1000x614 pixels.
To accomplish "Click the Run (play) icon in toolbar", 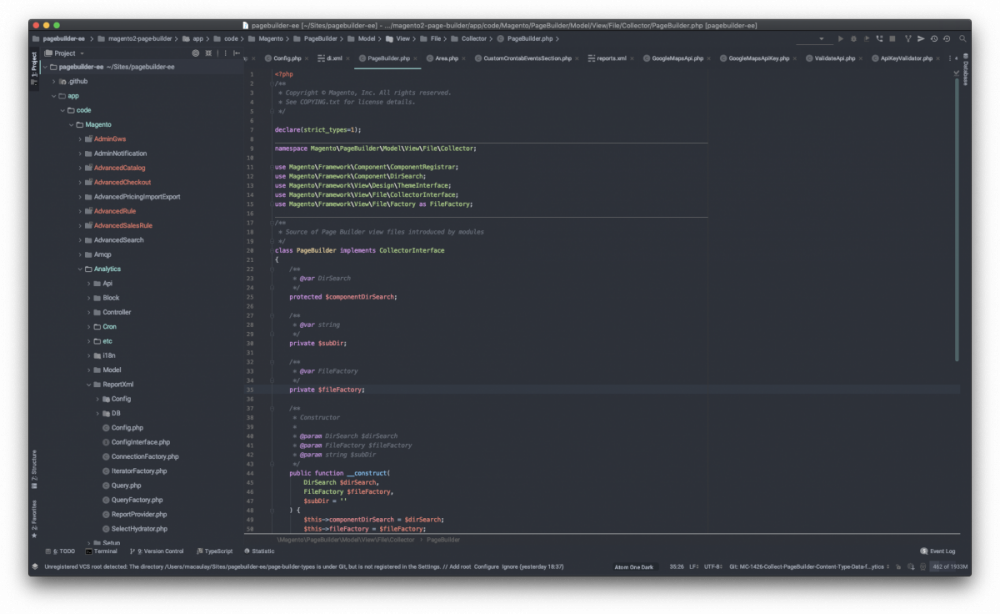I will point(841,39).
